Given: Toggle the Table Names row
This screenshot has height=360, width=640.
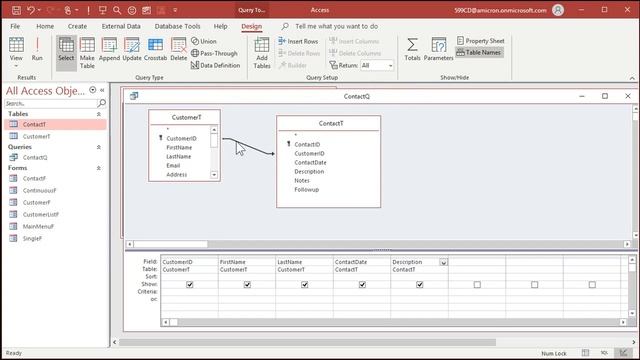Looking at the screenshot, I should pyautogui.click(x=479, y=52).
